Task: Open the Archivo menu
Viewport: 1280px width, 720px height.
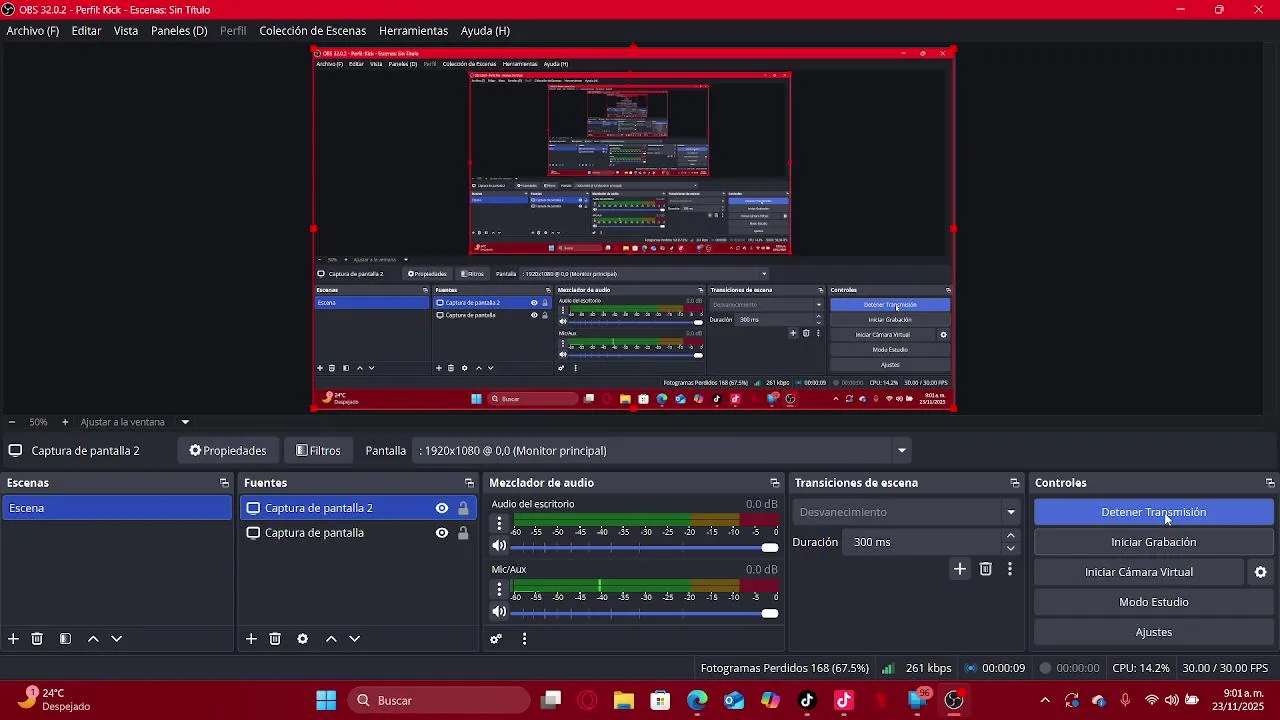Action: click(x=32, y=31)
